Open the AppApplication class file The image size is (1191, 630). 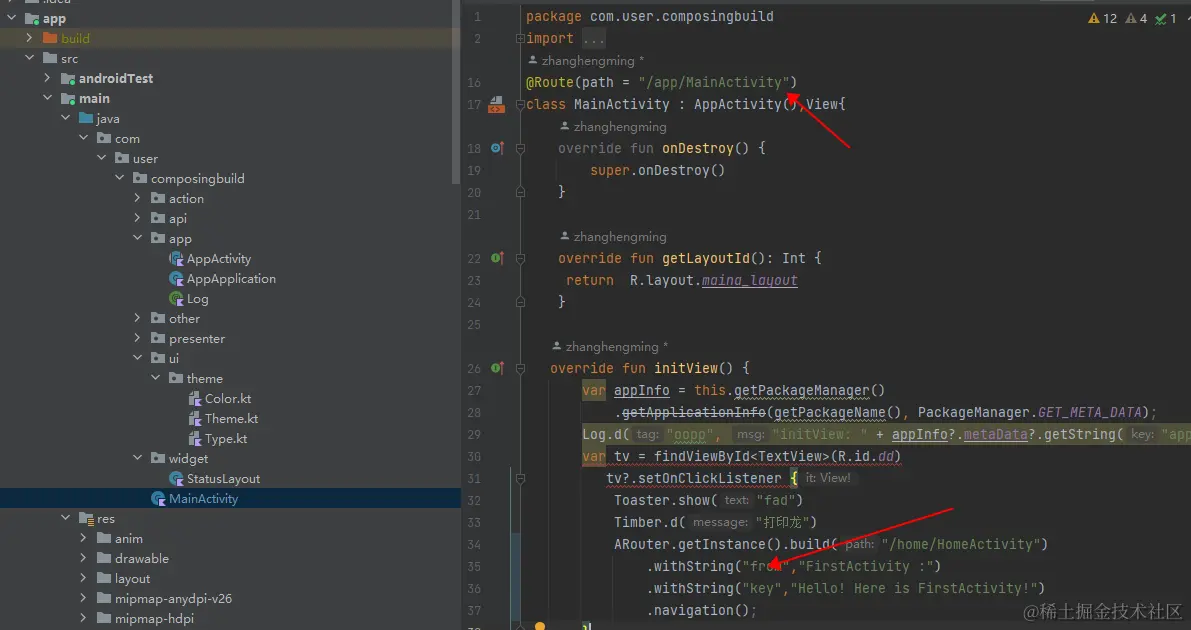pos(231,279)
